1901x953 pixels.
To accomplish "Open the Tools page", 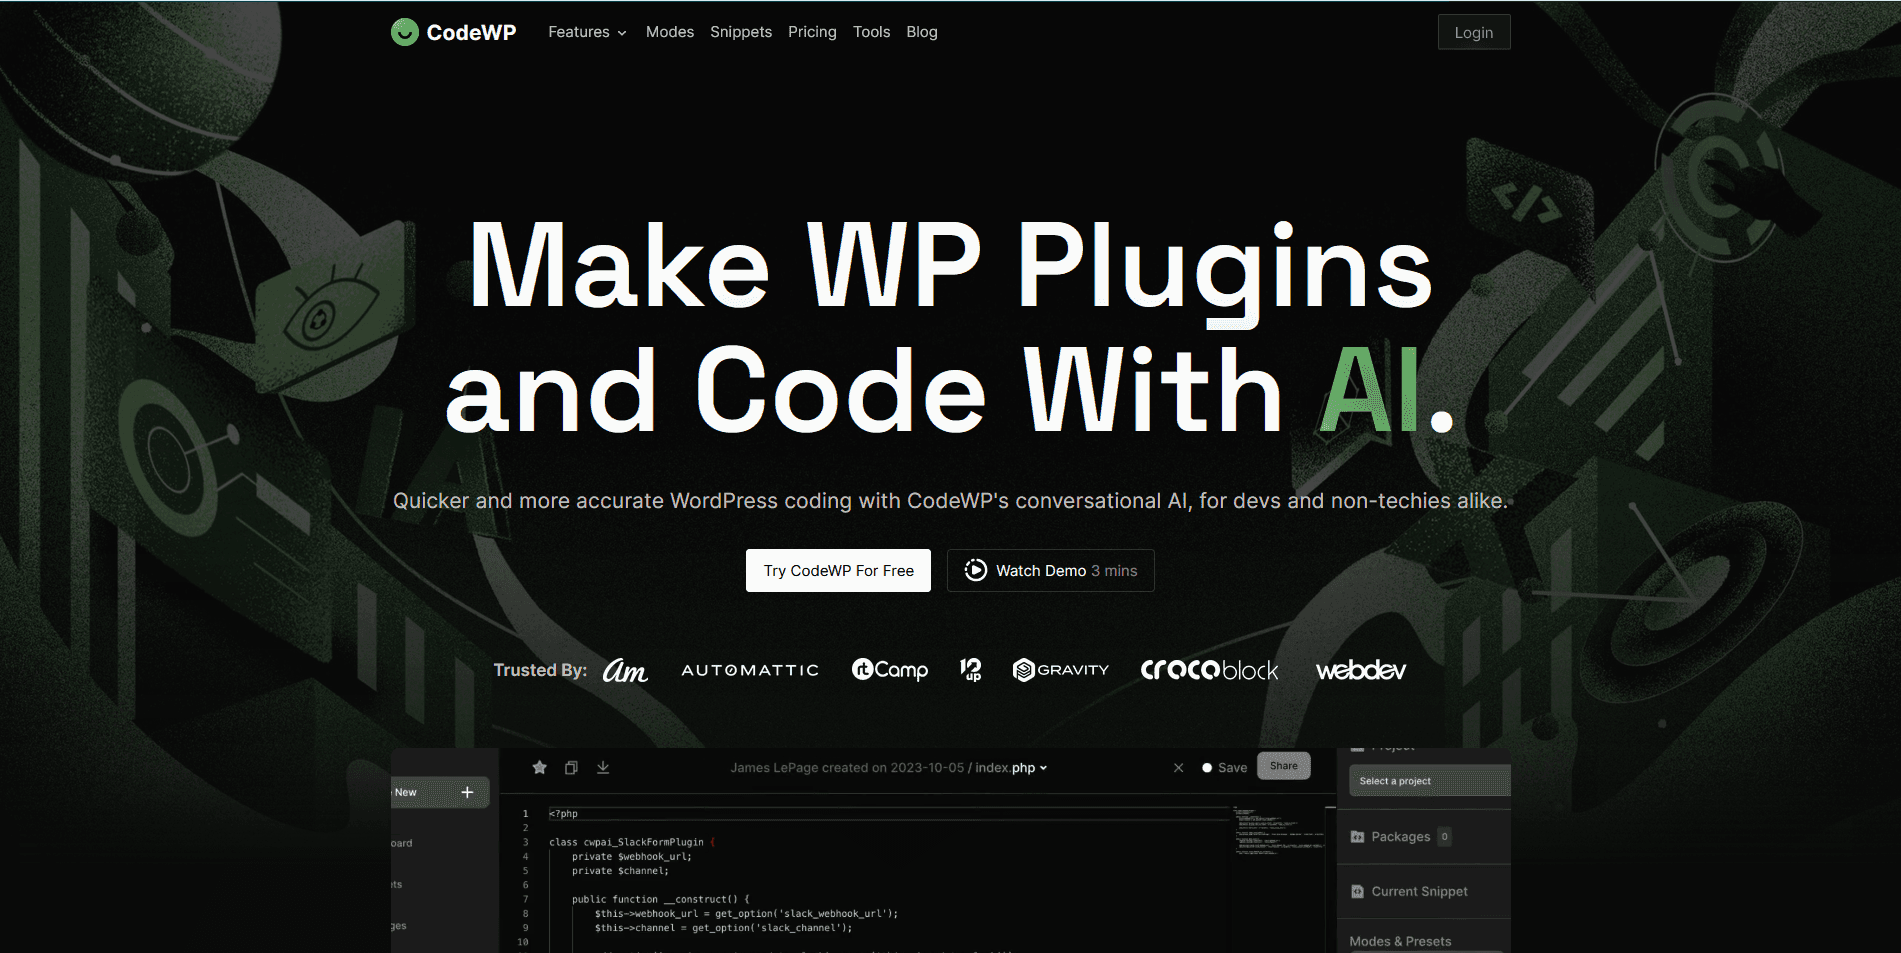I will pos(871,32).
